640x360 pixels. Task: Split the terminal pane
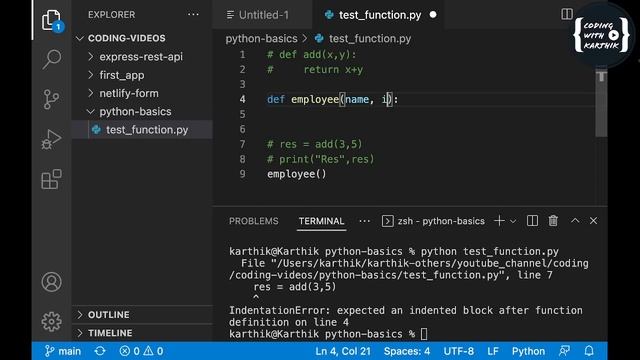[x=532, y=221]
